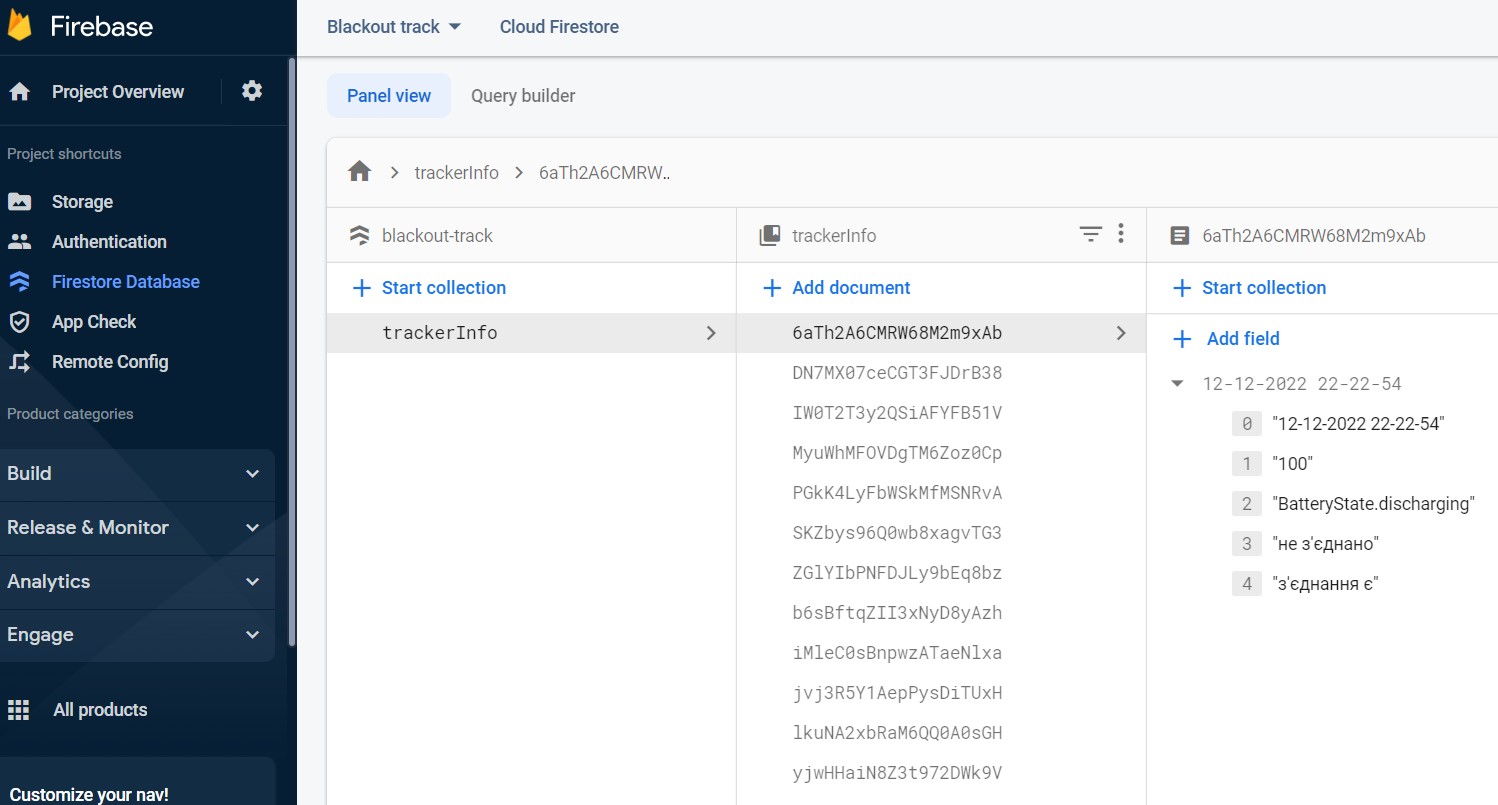Open Storage from project shortcuts
1498x805 pixels.
click(82, 202)
